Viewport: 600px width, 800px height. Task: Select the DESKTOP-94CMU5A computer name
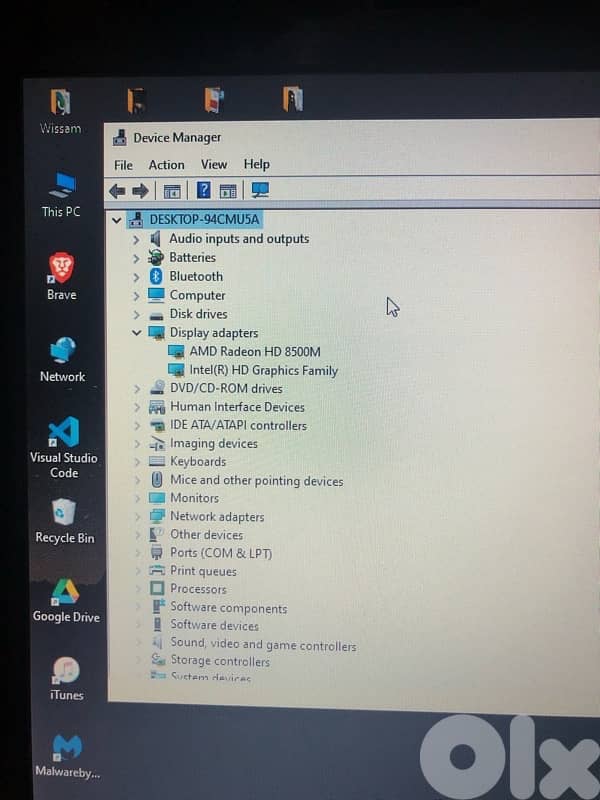pos(205,219)
